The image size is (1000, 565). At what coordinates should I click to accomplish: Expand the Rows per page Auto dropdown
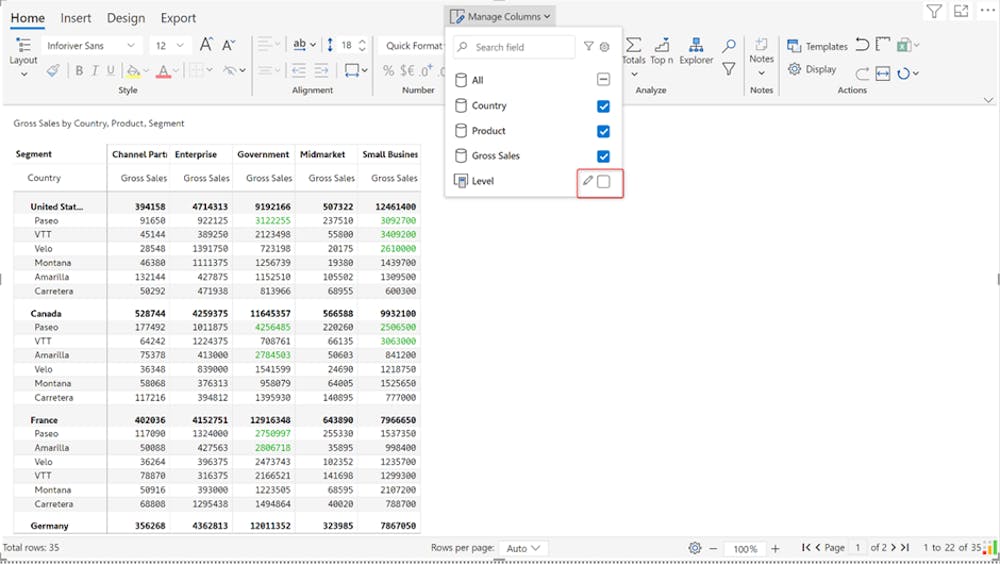coord(525,548)
